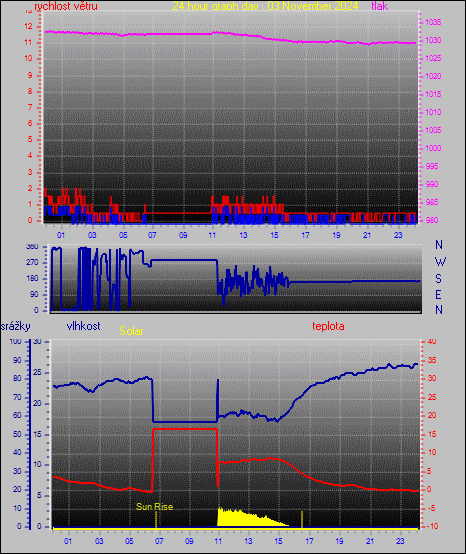Click humidity axis value 40
Viewport: 466px width, 554px height.
pos(17,453)
